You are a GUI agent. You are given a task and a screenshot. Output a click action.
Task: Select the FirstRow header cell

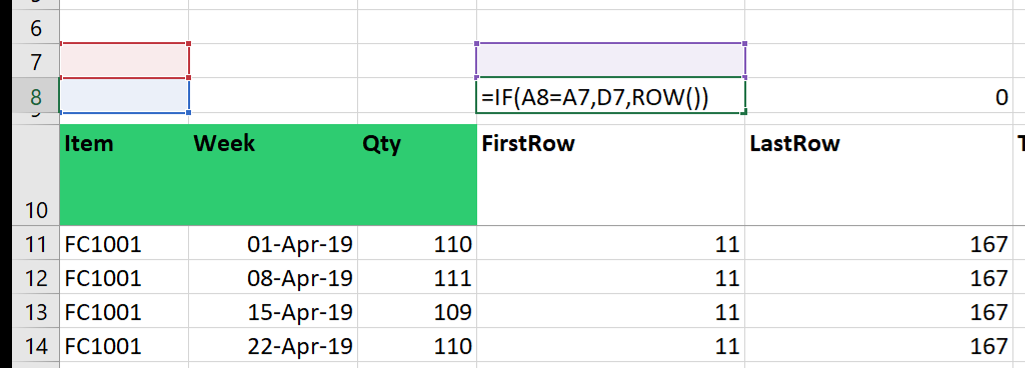pos(611,175)
